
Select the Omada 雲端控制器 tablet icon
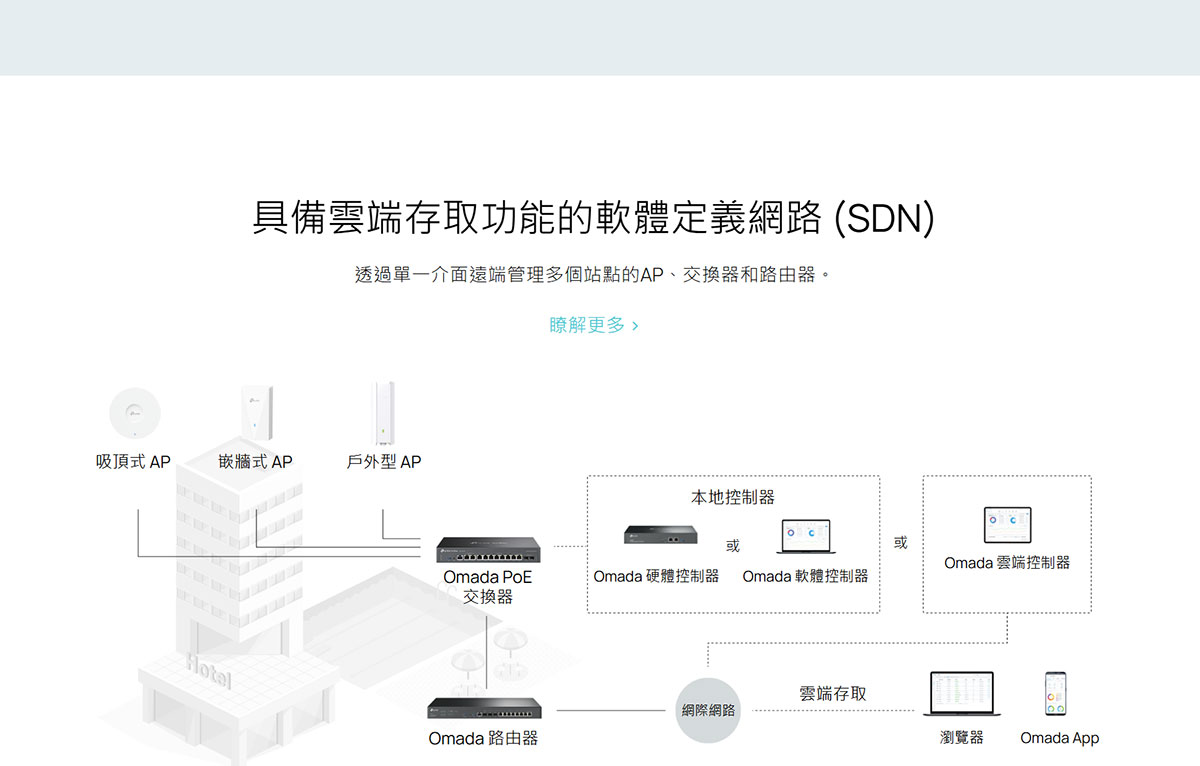1008,523
